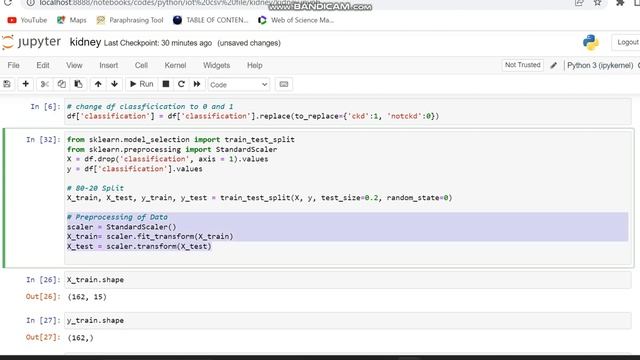Viewport: 640px width, 360px height.
Task: Paste cells below icon
Action: coord(78,84)
